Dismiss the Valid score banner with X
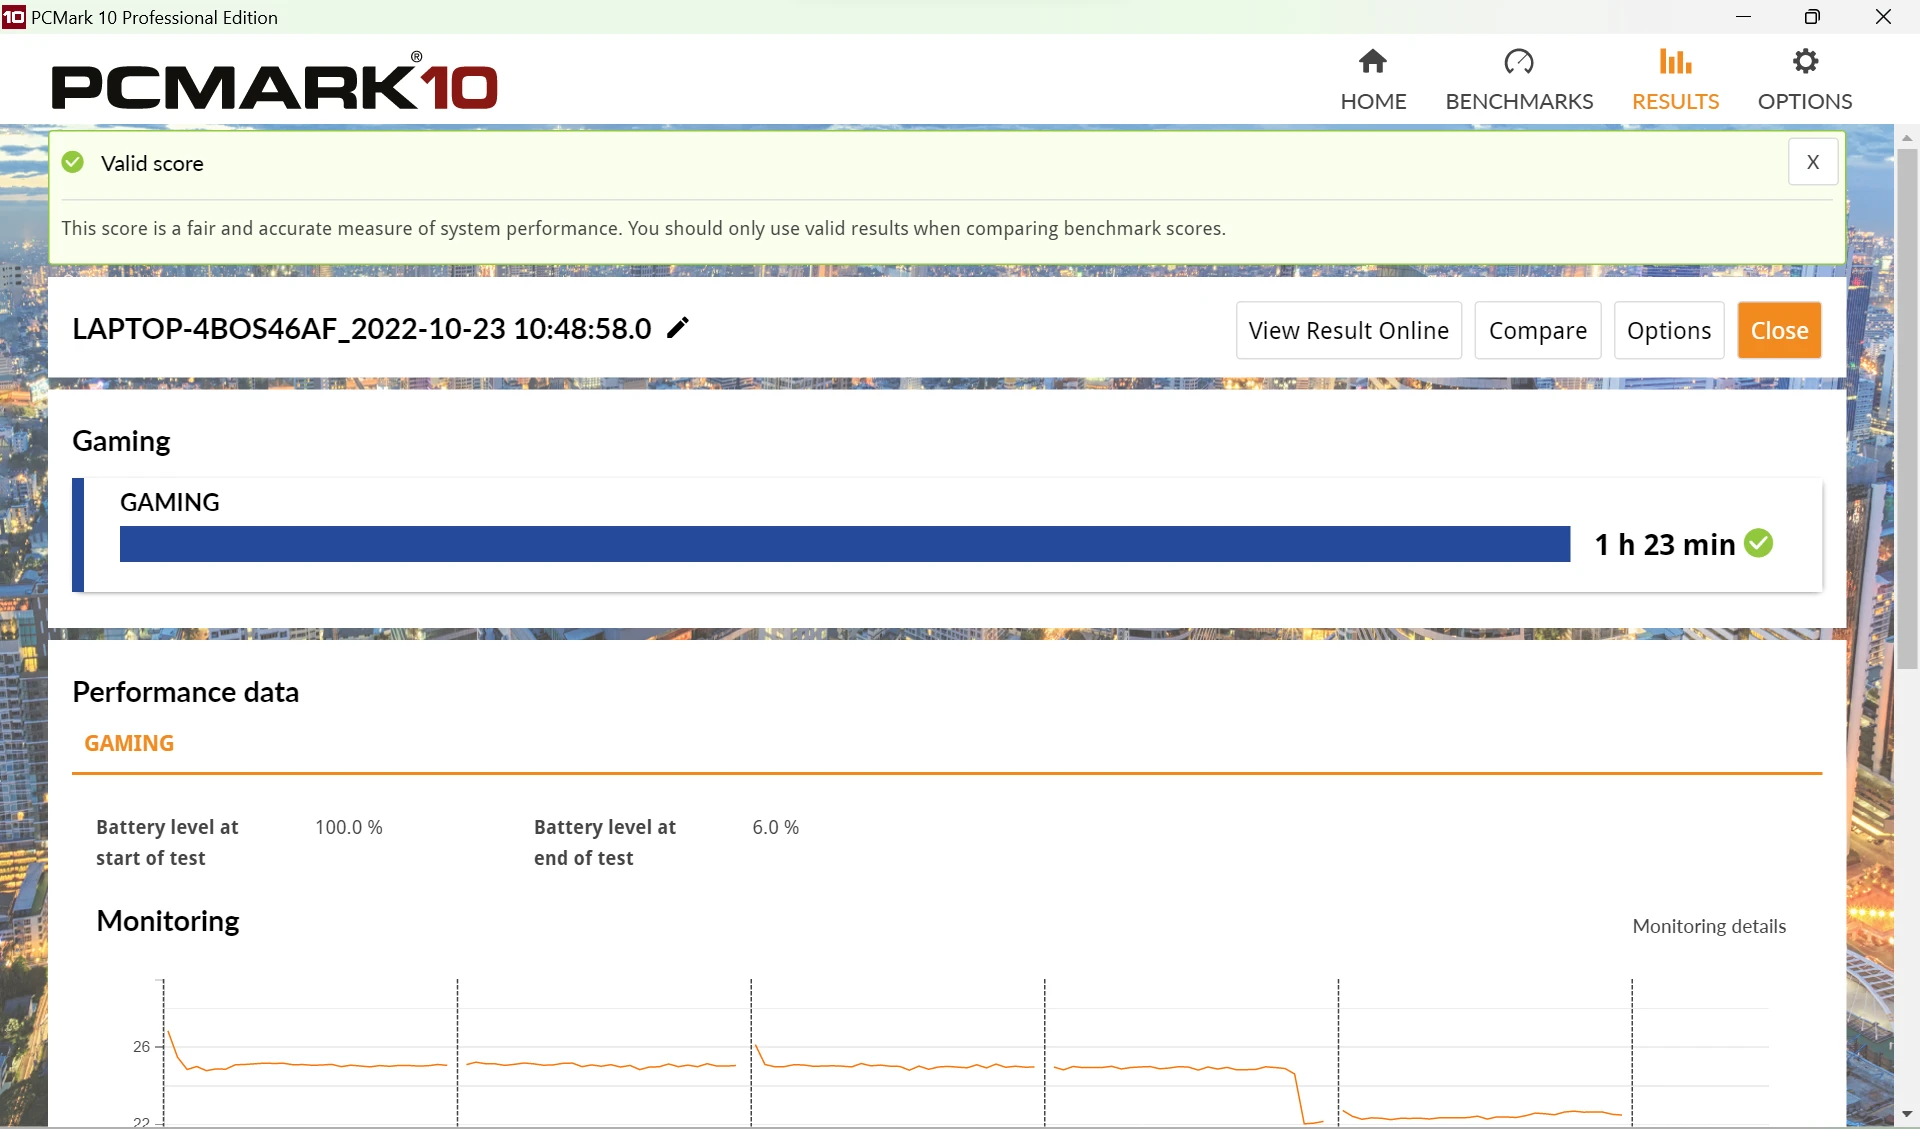1920x1129 pixels. coord(1812,162)
